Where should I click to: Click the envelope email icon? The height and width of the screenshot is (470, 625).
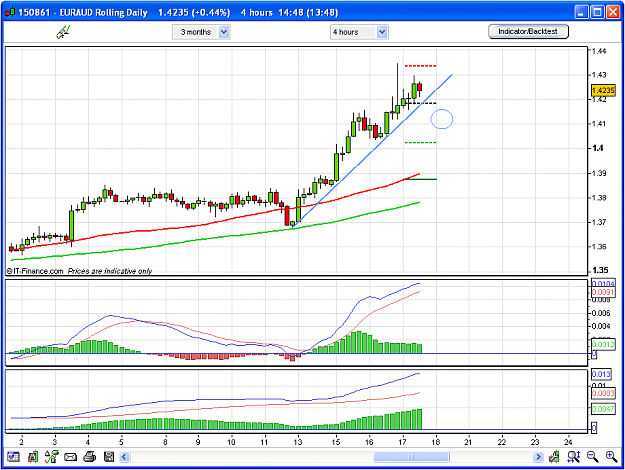pos(71,457)
